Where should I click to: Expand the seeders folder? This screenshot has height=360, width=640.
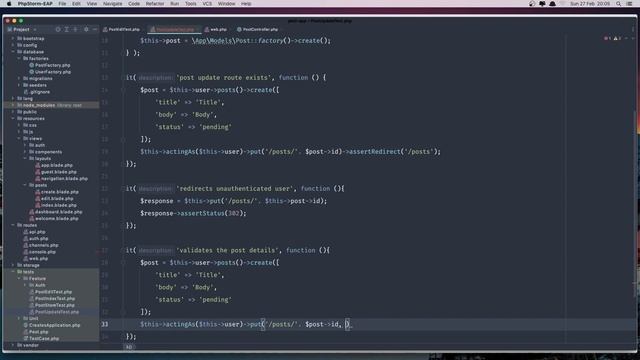pyautogui.click(x=19, y=85)
